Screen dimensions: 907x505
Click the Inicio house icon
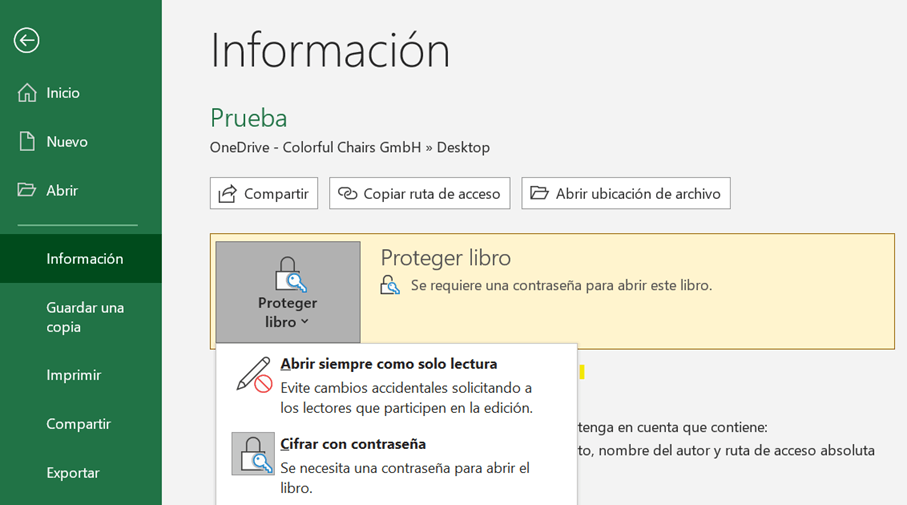coord(27,93)
